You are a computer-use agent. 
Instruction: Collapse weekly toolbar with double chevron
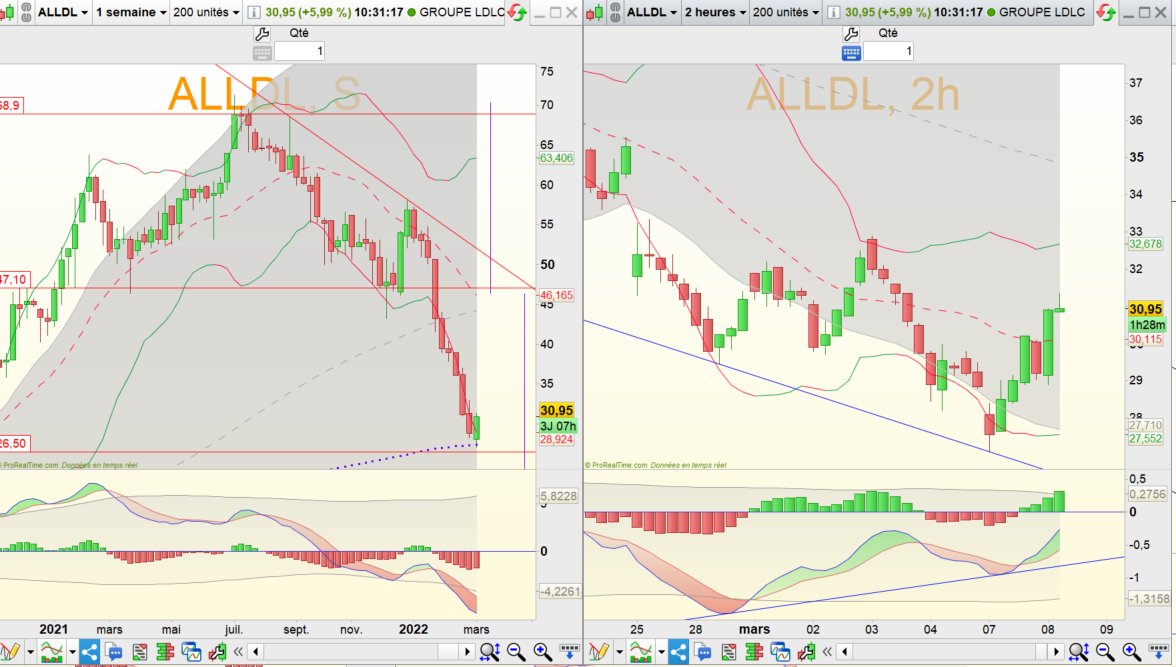(x=238, y=651)
